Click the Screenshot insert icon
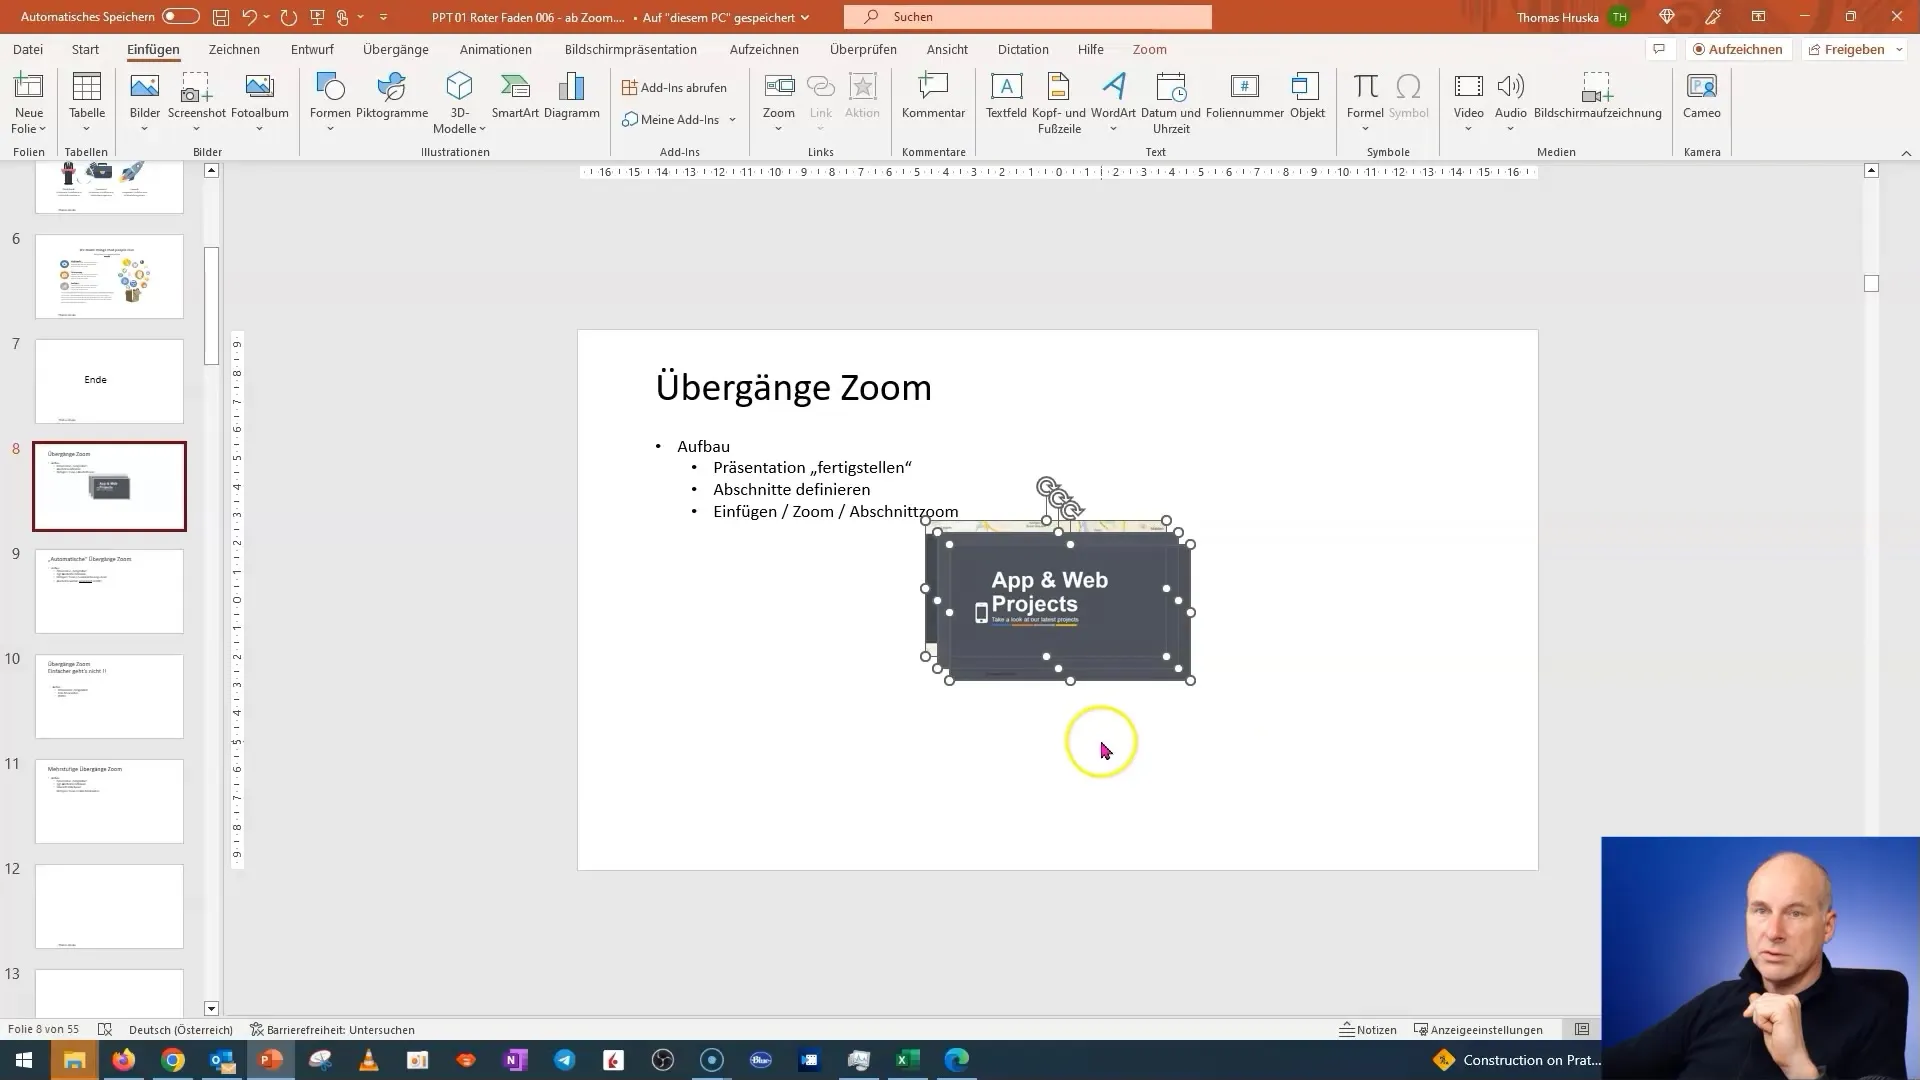Screen dimensions: 1920x1080 (197, 103)
